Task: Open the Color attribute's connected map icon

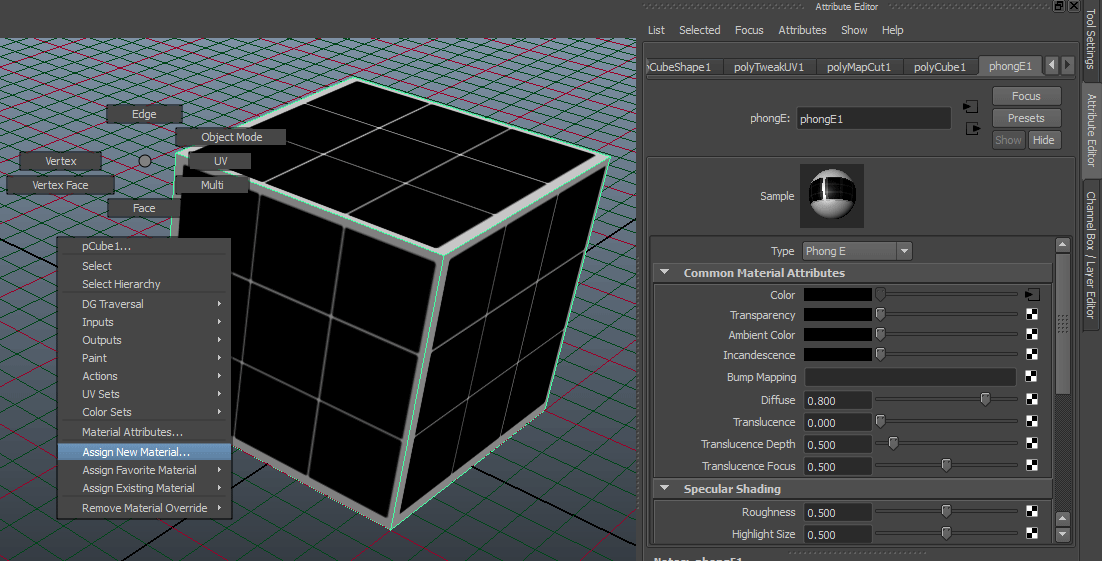Action: pos(1032,295)
